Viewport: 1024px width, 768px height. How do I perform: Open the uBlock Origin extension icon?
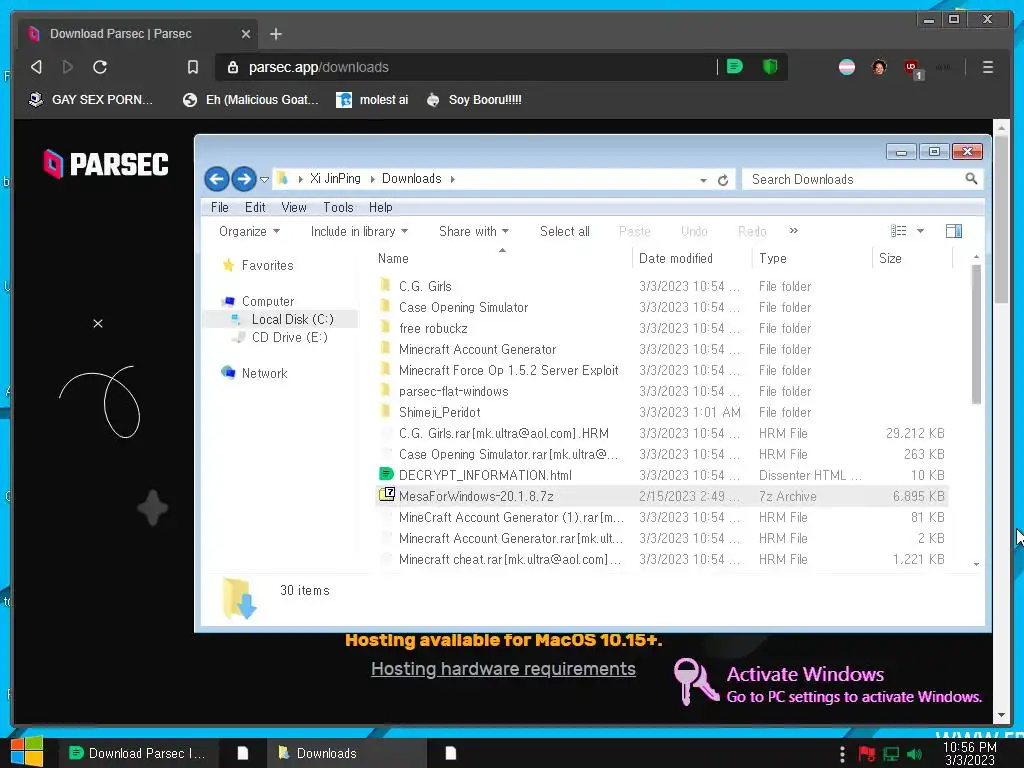(912, 68)
